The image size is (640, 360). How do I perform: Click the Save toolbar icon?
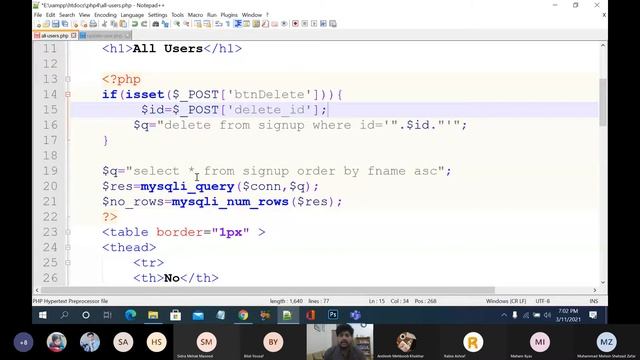point(56,24)
